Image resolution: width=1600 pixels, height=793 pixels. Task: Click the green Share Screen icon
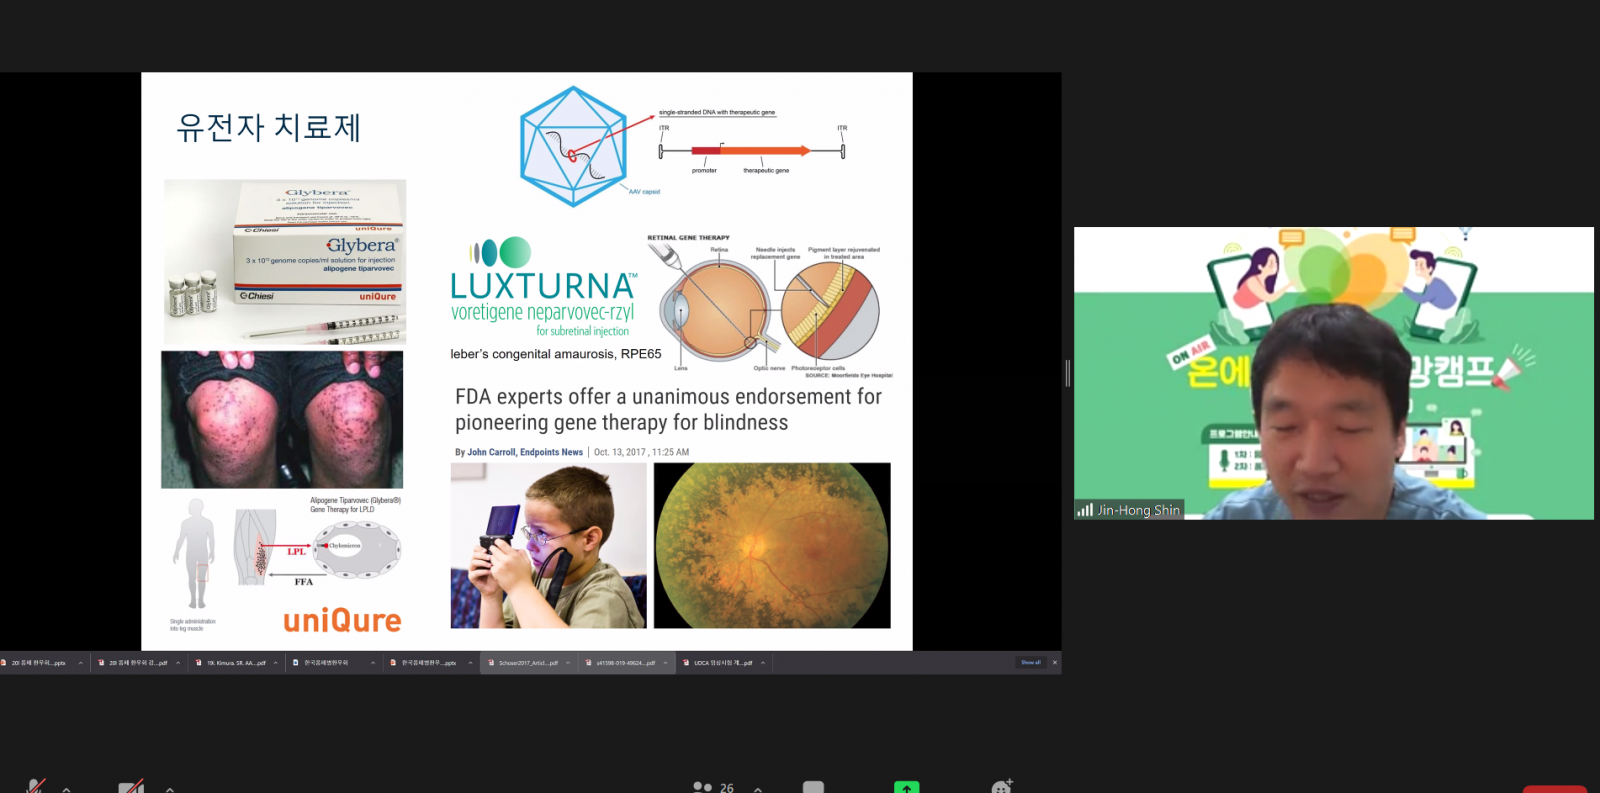coord(906,787)
